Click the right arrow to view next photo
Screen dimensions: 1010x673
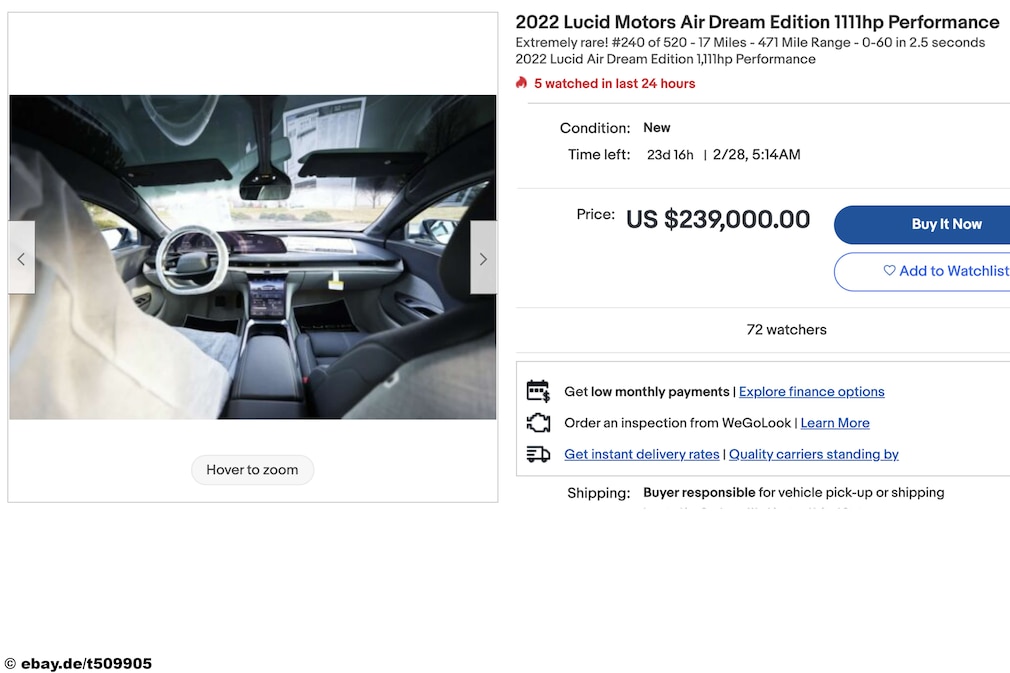coord(483,257)
